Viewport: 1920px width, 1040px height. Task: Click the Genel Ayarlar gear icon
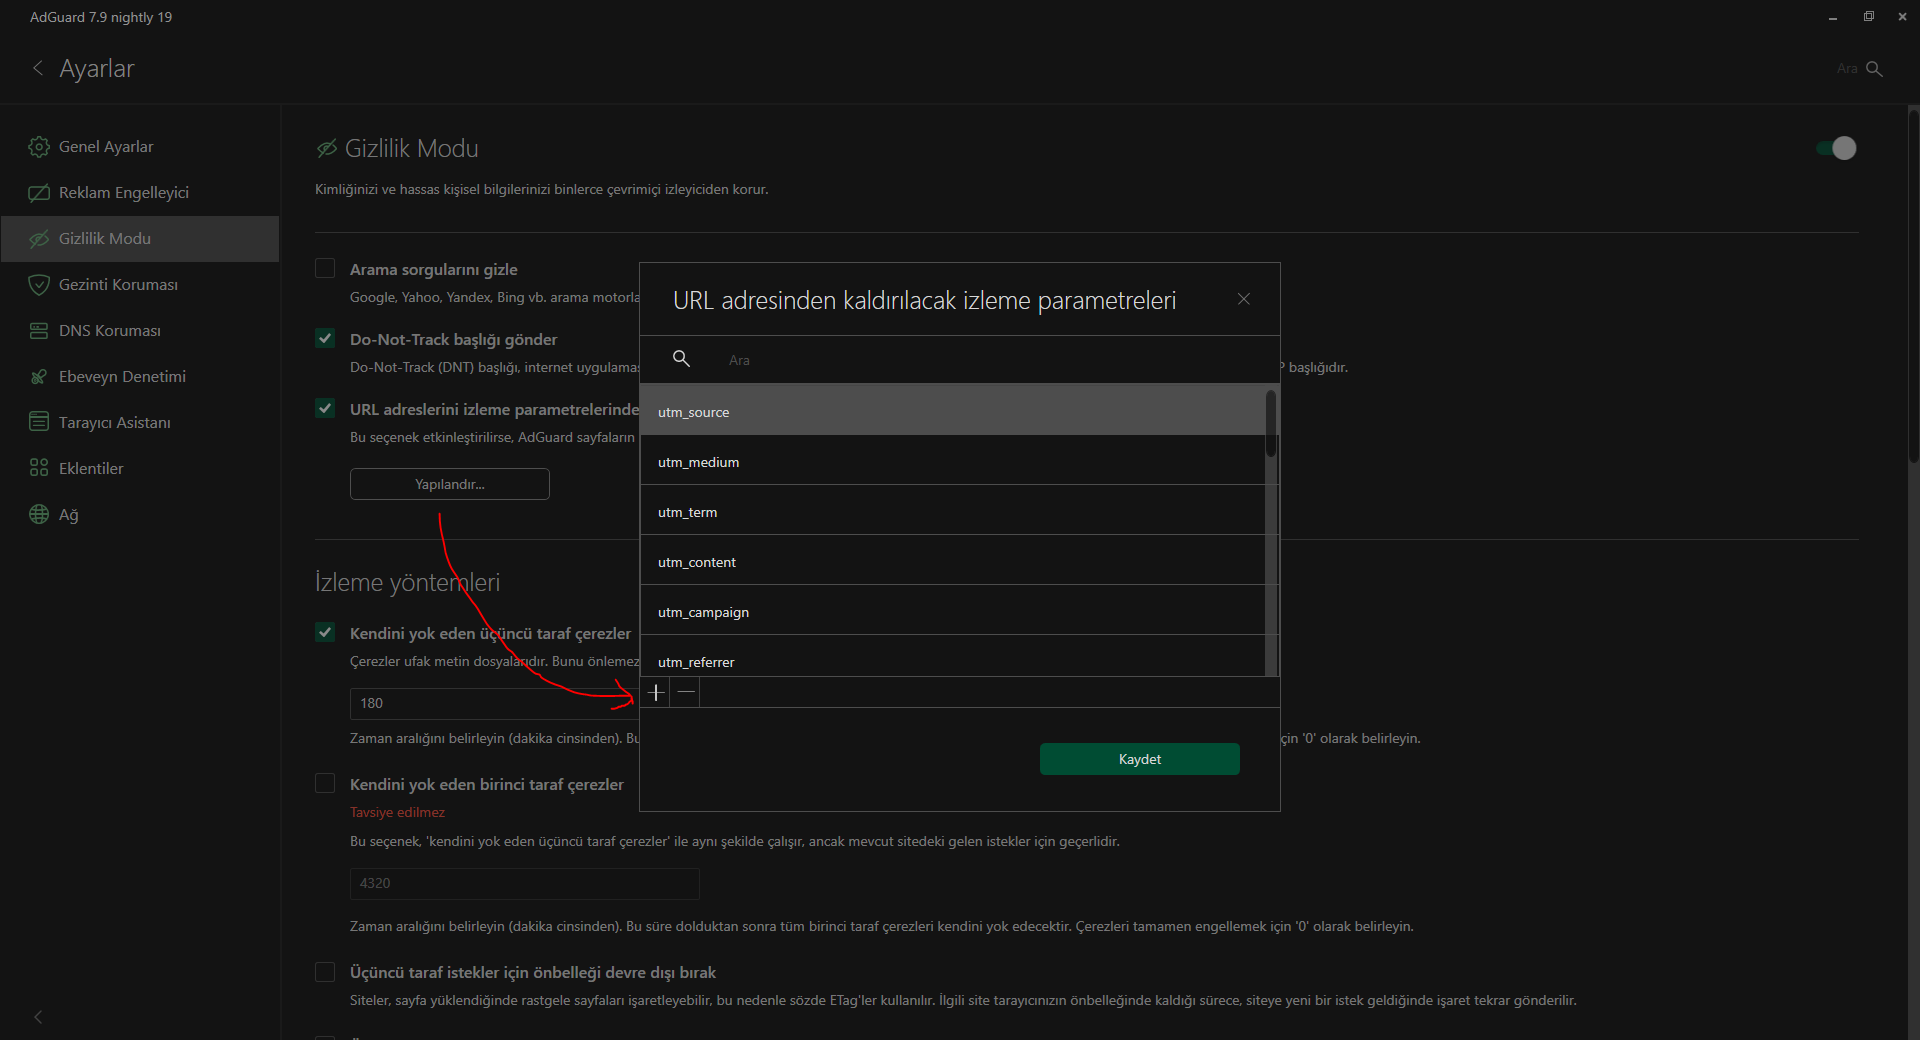coord(39,147)
